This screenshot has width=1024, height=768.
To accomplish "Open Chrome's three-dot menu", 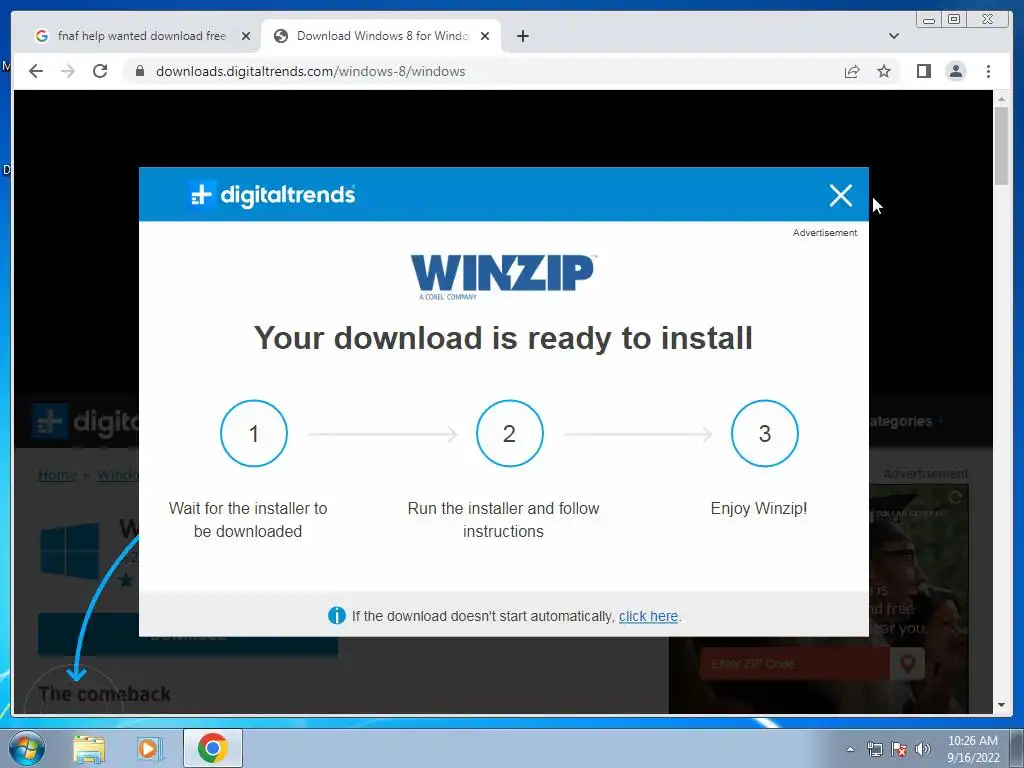I will click(x=988, y=71).
